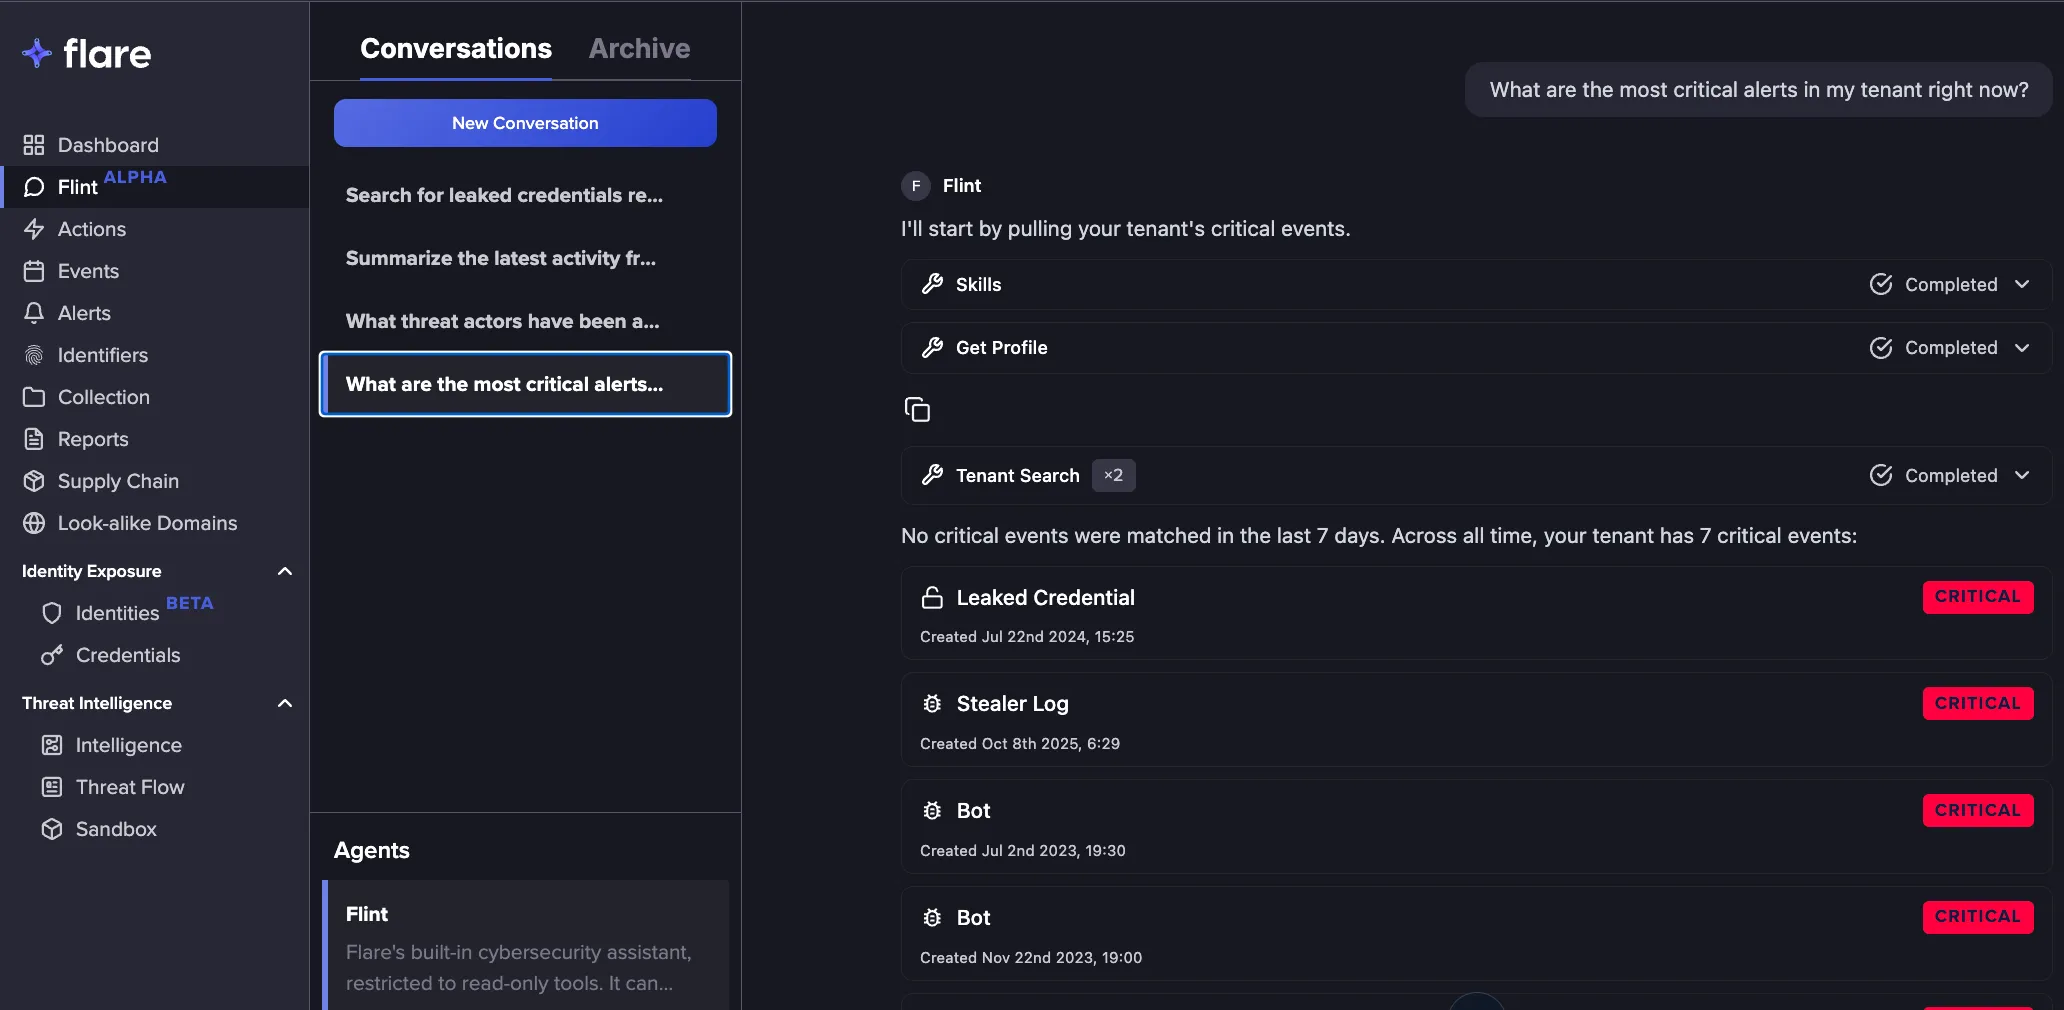Select 'What are the most critical alerts' conversation
The width and height of the screenshot is (2064, 1010).
pyautogui.click(x=525, y=384)
